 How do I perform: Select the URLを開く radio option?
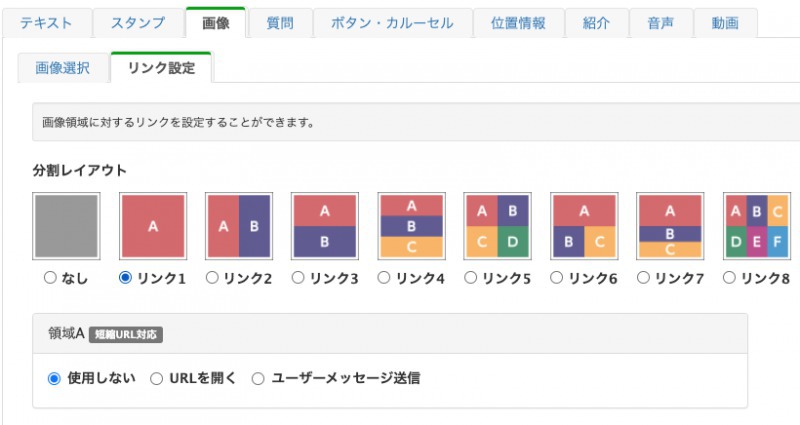point(157,379)
